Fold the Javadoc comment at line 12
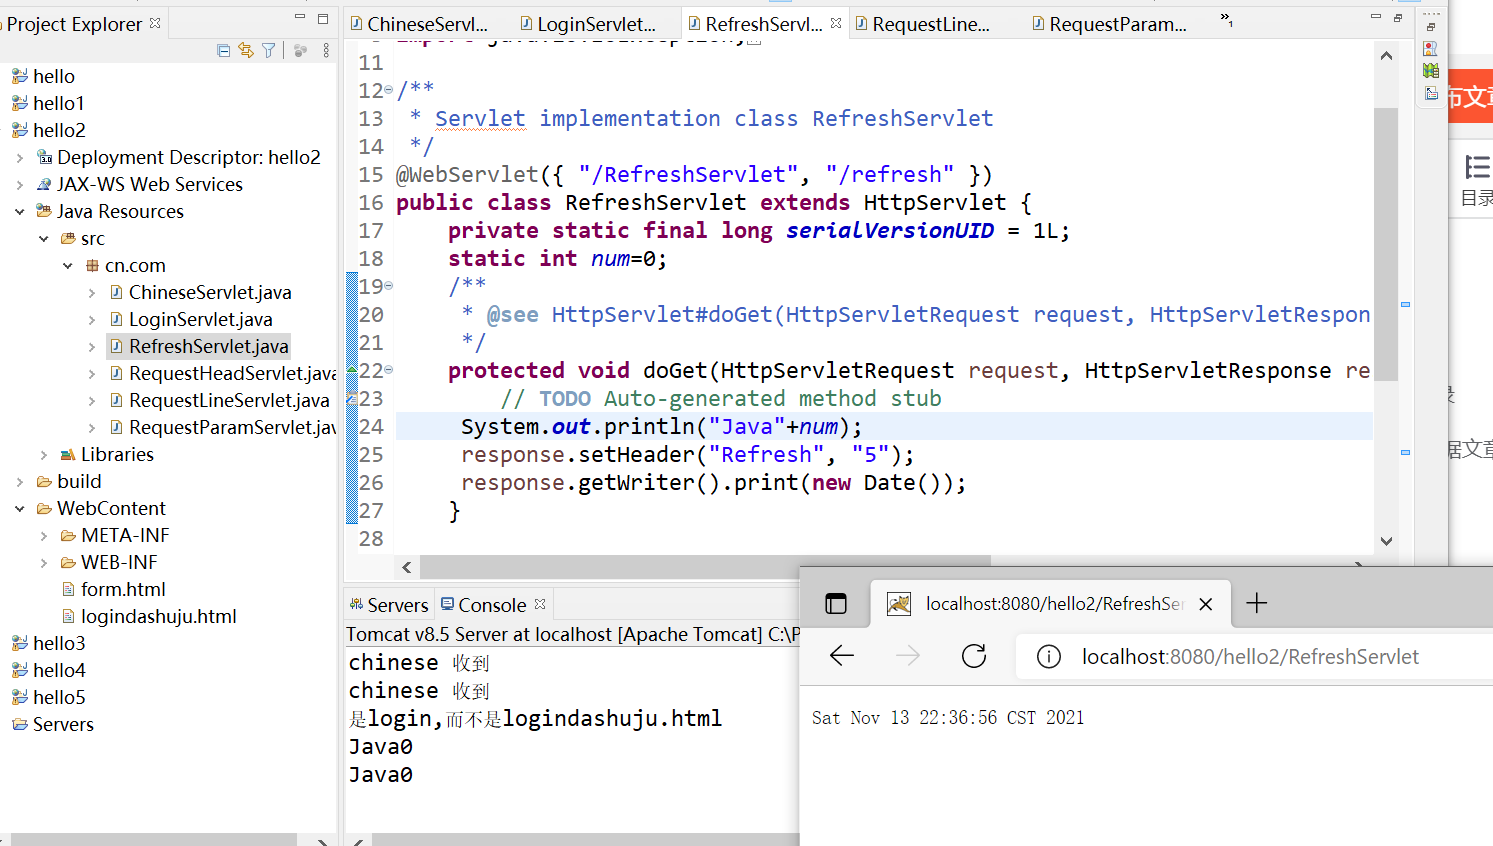The width and height of the screenshot is (1493, 846). pos(389,90)
